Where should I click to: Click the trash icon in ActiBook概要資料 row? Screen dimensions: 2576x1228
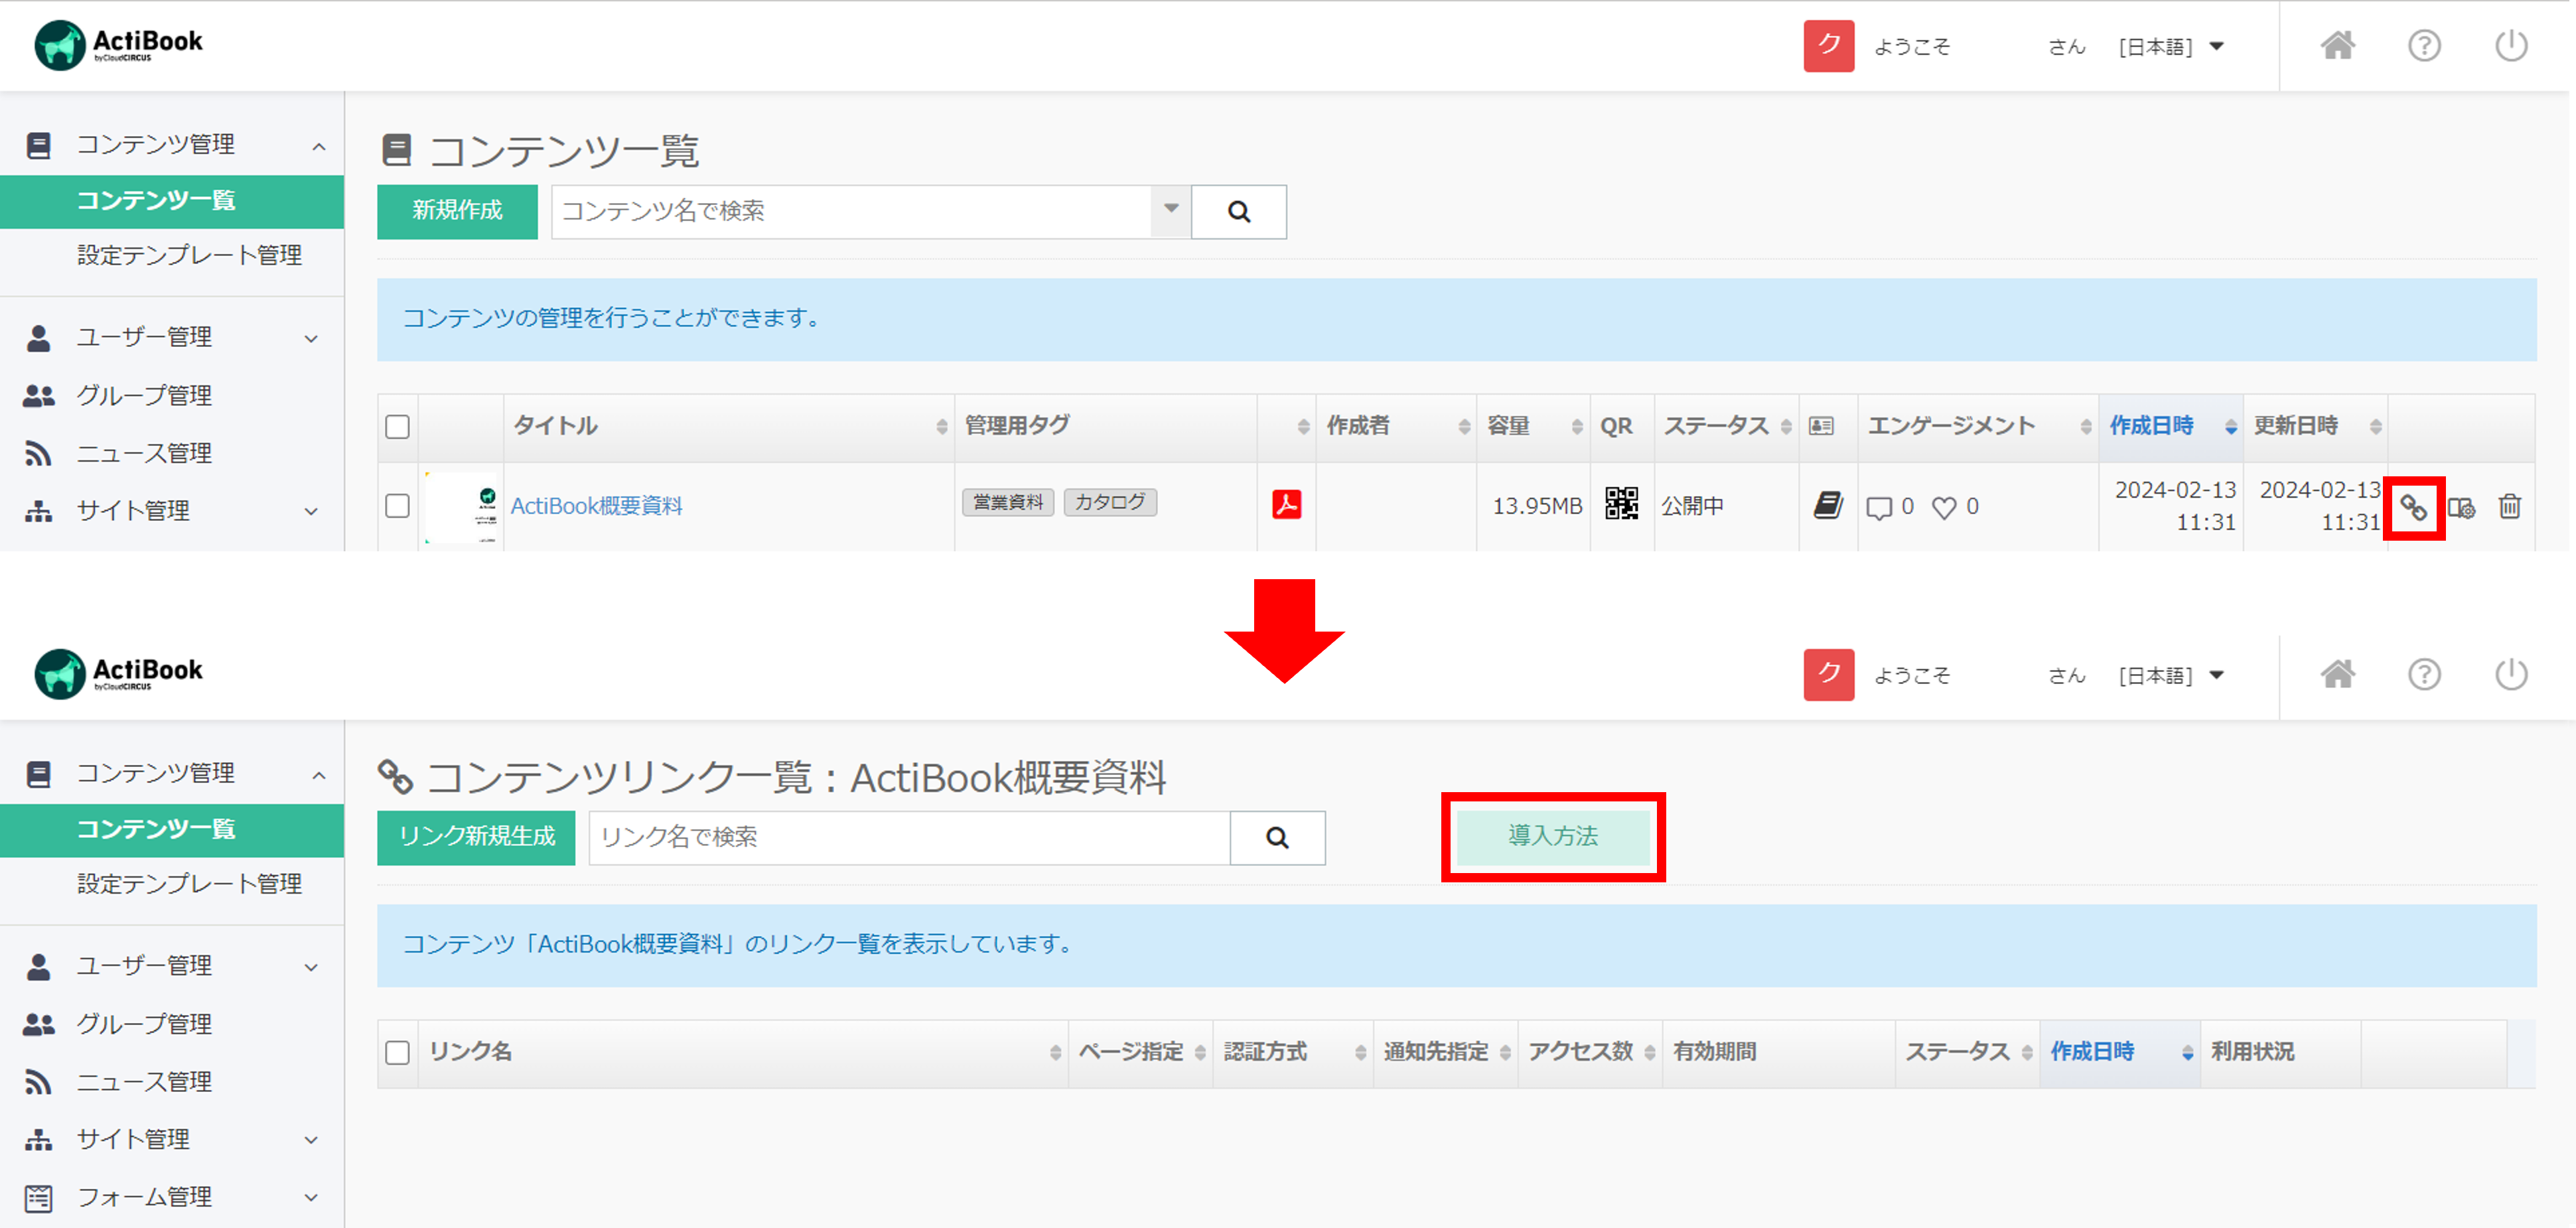[2510, 507]
